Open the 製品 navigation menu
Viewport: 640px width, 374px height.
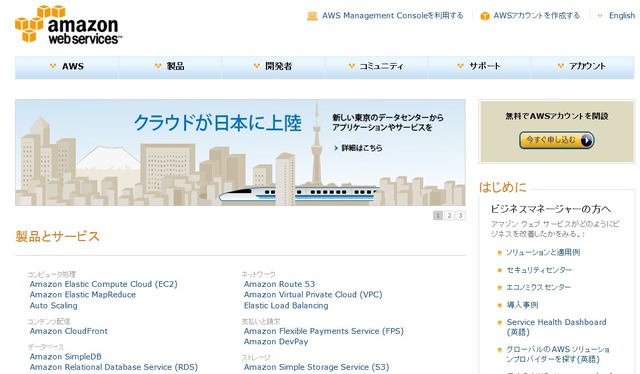[x=170, y=67]
